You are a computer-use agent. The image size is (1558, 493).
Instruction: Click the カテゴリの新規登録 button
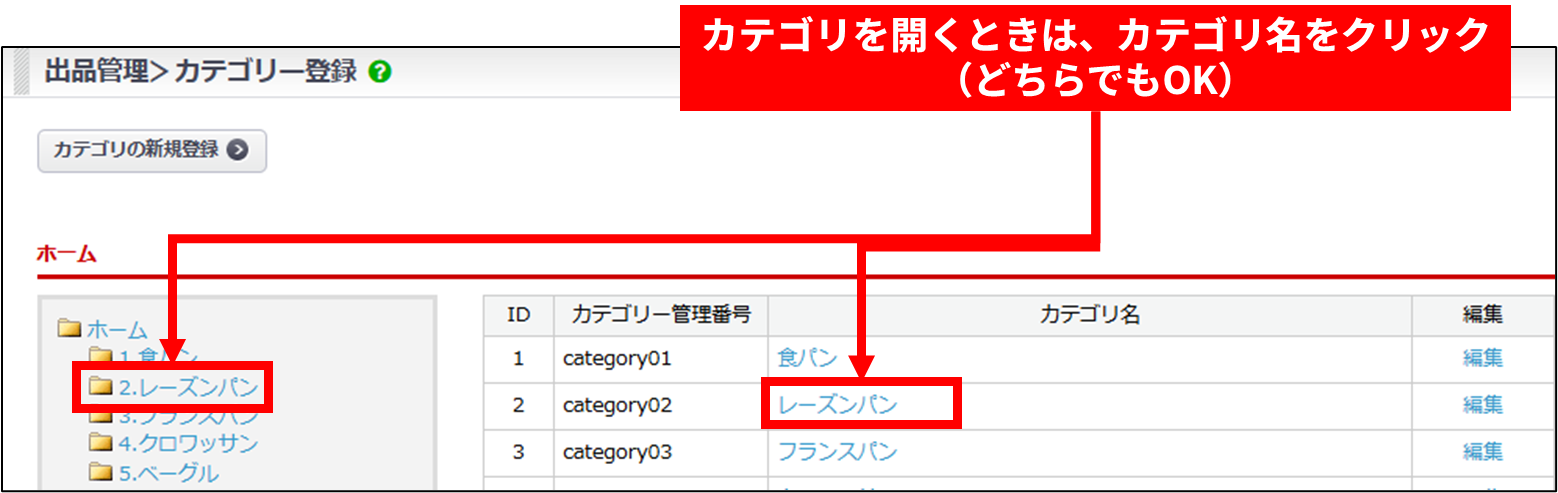[152, 150]
